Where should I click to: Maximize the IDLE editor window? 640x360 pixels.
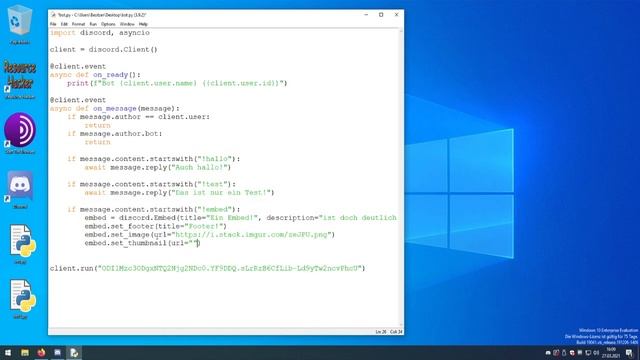click(381, 15)
